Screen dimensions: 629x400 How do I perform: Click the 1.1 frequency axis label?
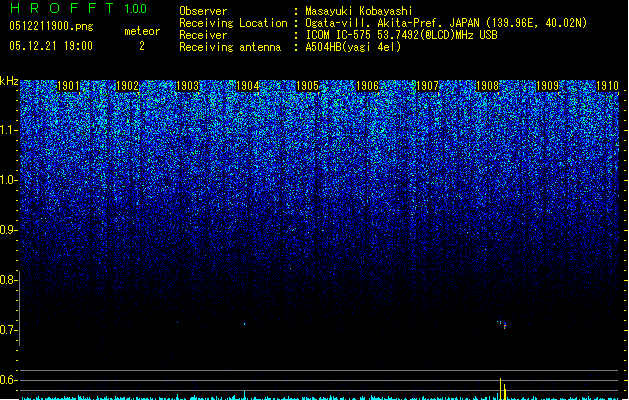click(x=9, y=130)
